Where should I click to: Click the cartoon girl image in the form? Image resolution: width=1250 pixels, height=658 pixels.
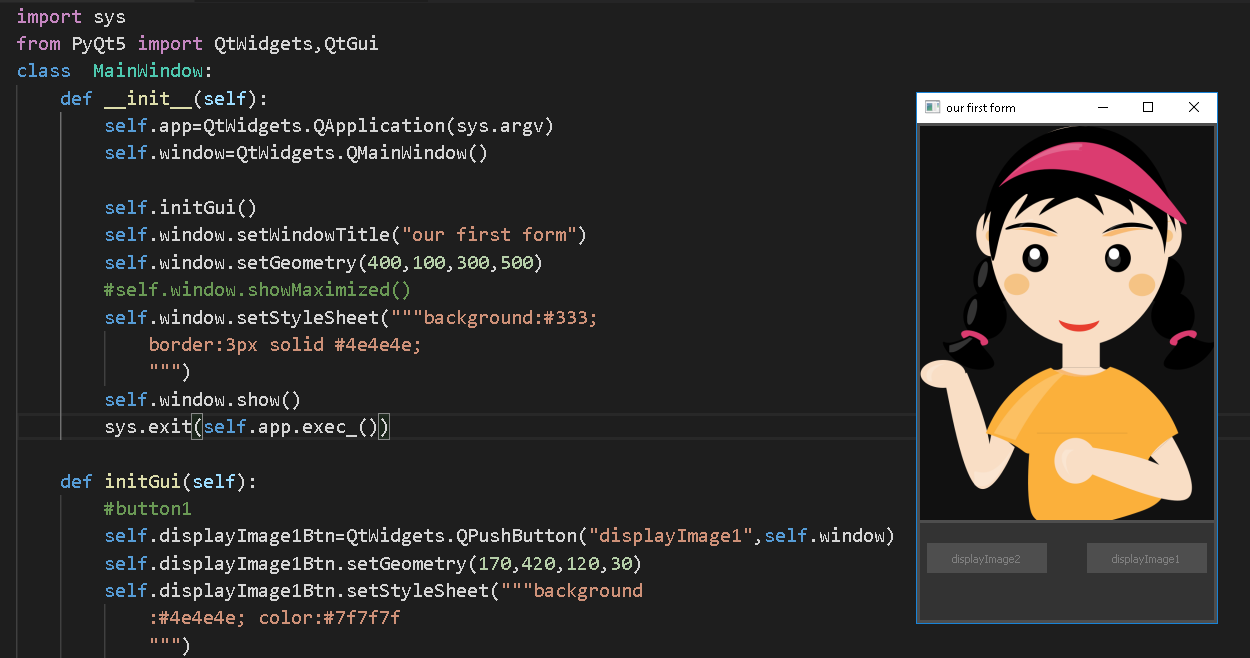coord(1066,320)
